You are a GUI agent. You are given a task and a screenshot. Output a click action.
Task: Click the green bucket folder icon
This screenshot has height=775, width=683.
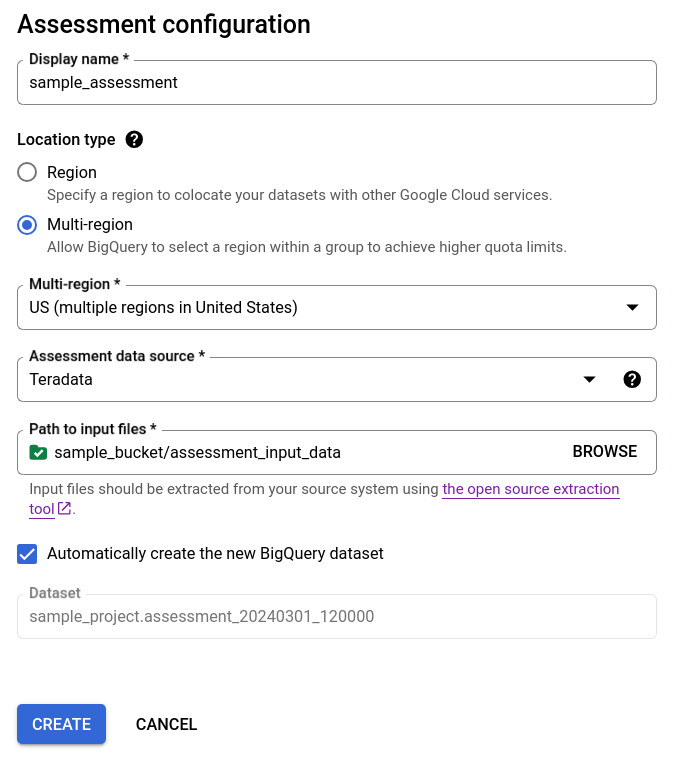point(38,452)
